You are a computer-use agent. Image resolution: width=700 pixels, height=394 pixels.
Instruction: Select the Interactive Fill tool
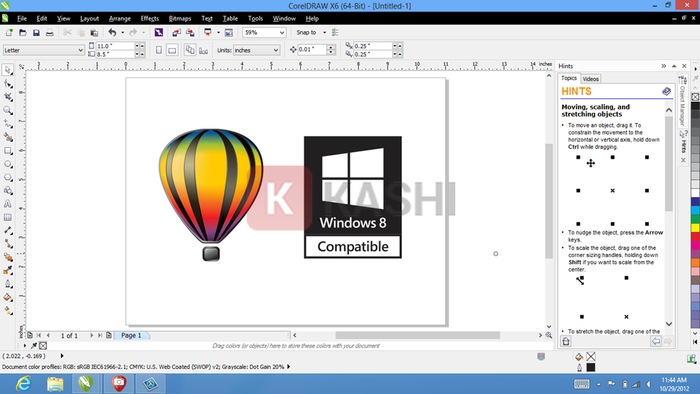[8, 311]
